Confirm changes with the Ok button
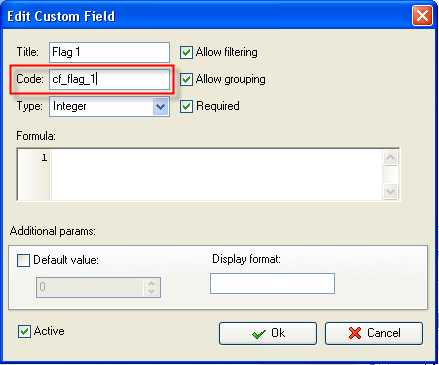The height and width of the screenshot is (365, 439). [x=268, y=333]
